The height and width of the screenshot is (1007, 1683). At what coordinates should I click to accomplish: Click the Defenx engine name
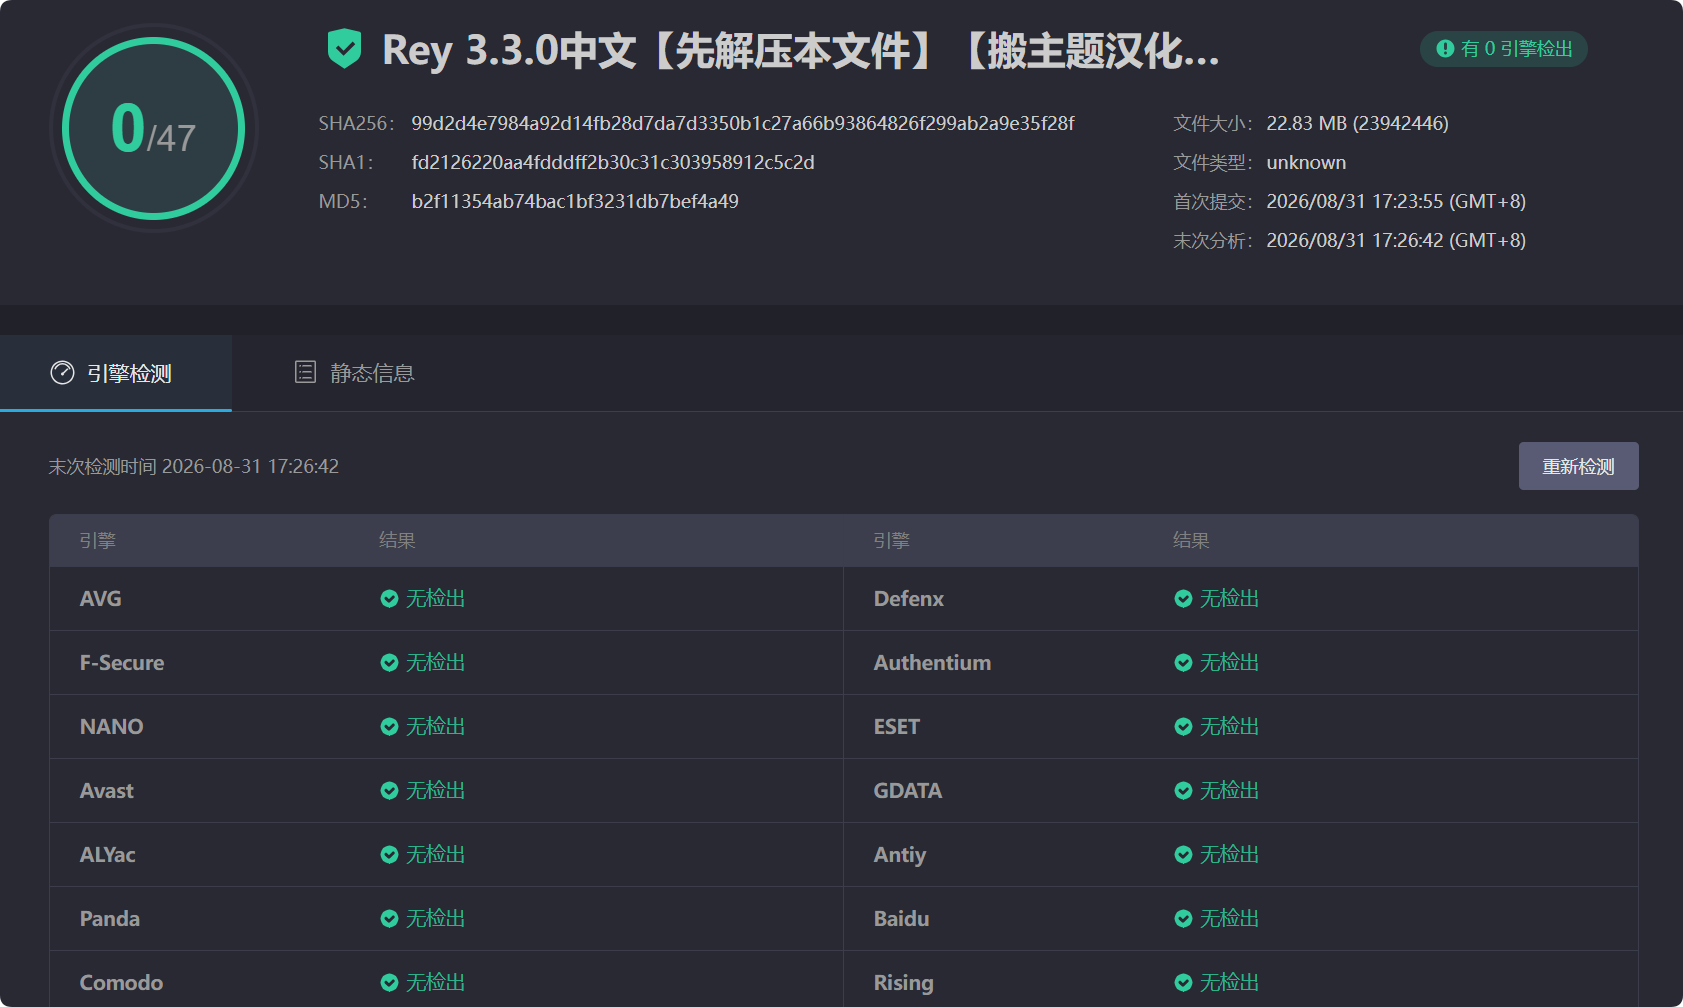[x=909, y=599]
